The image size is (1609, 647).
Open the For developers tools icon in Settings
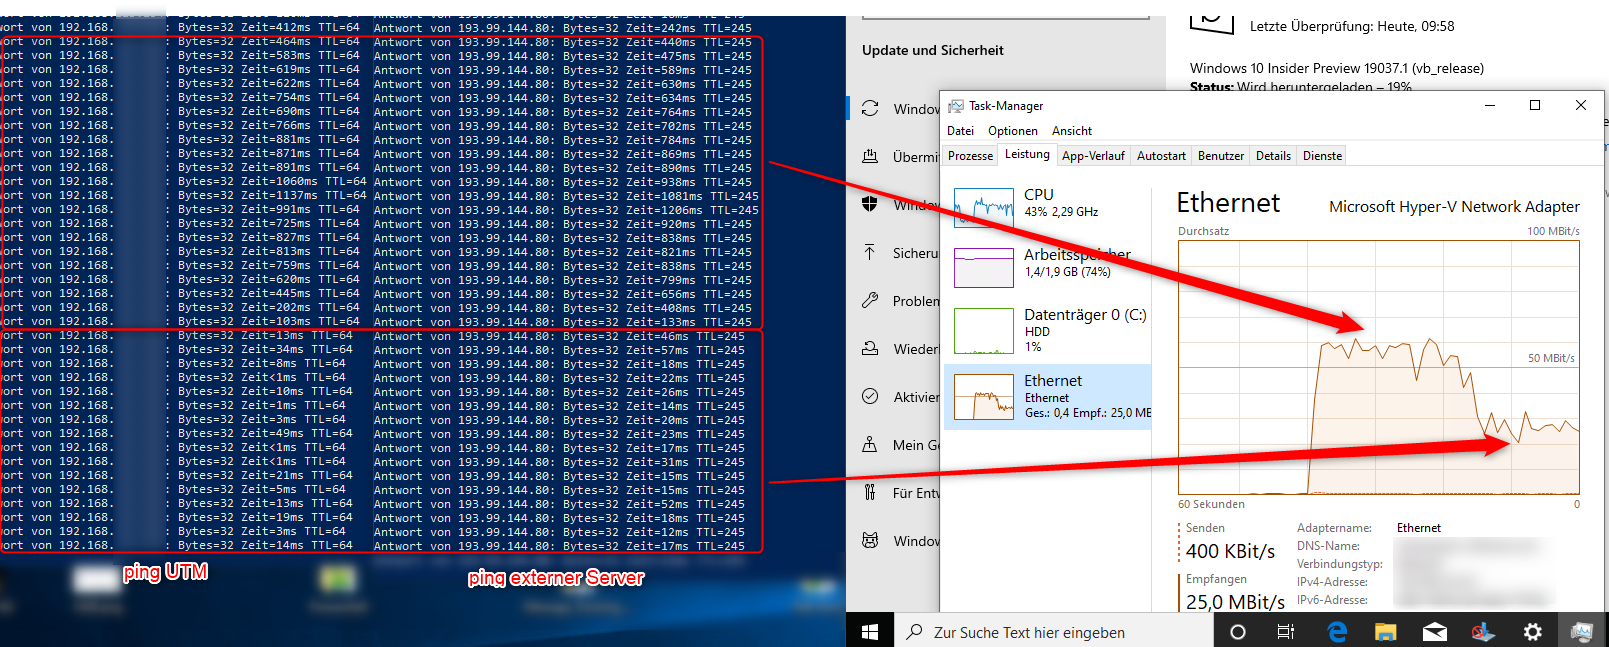click(870, 493)
